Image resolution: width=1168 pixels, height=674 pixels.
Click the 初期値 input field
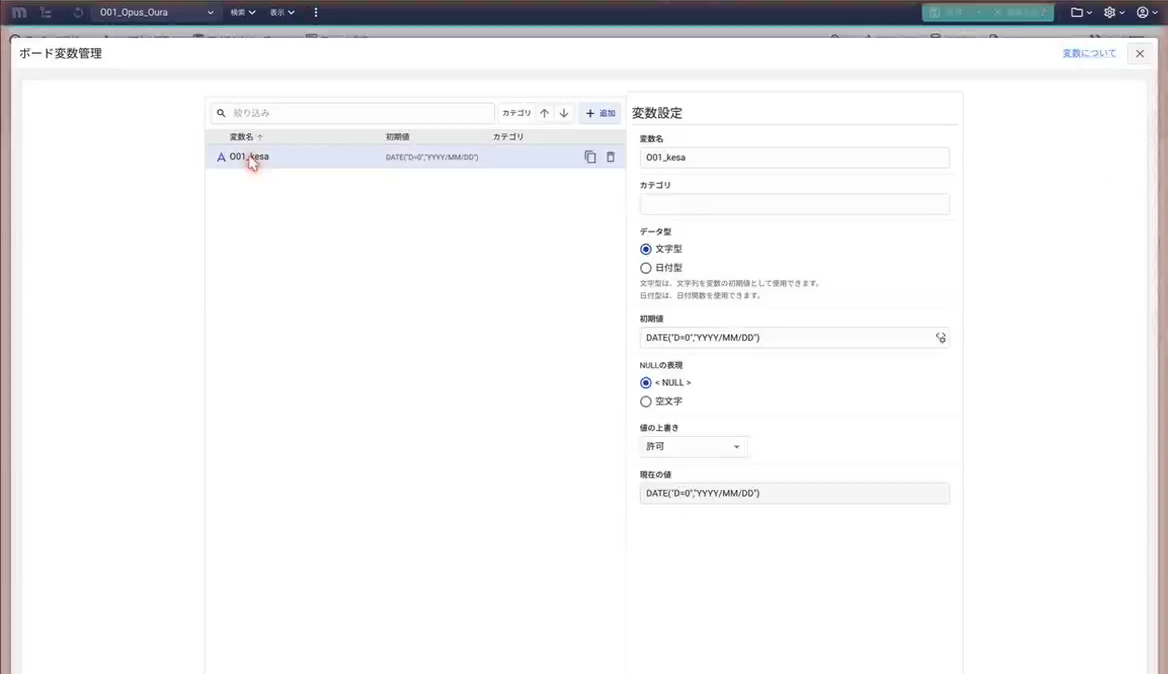click(x=795, y=338)
